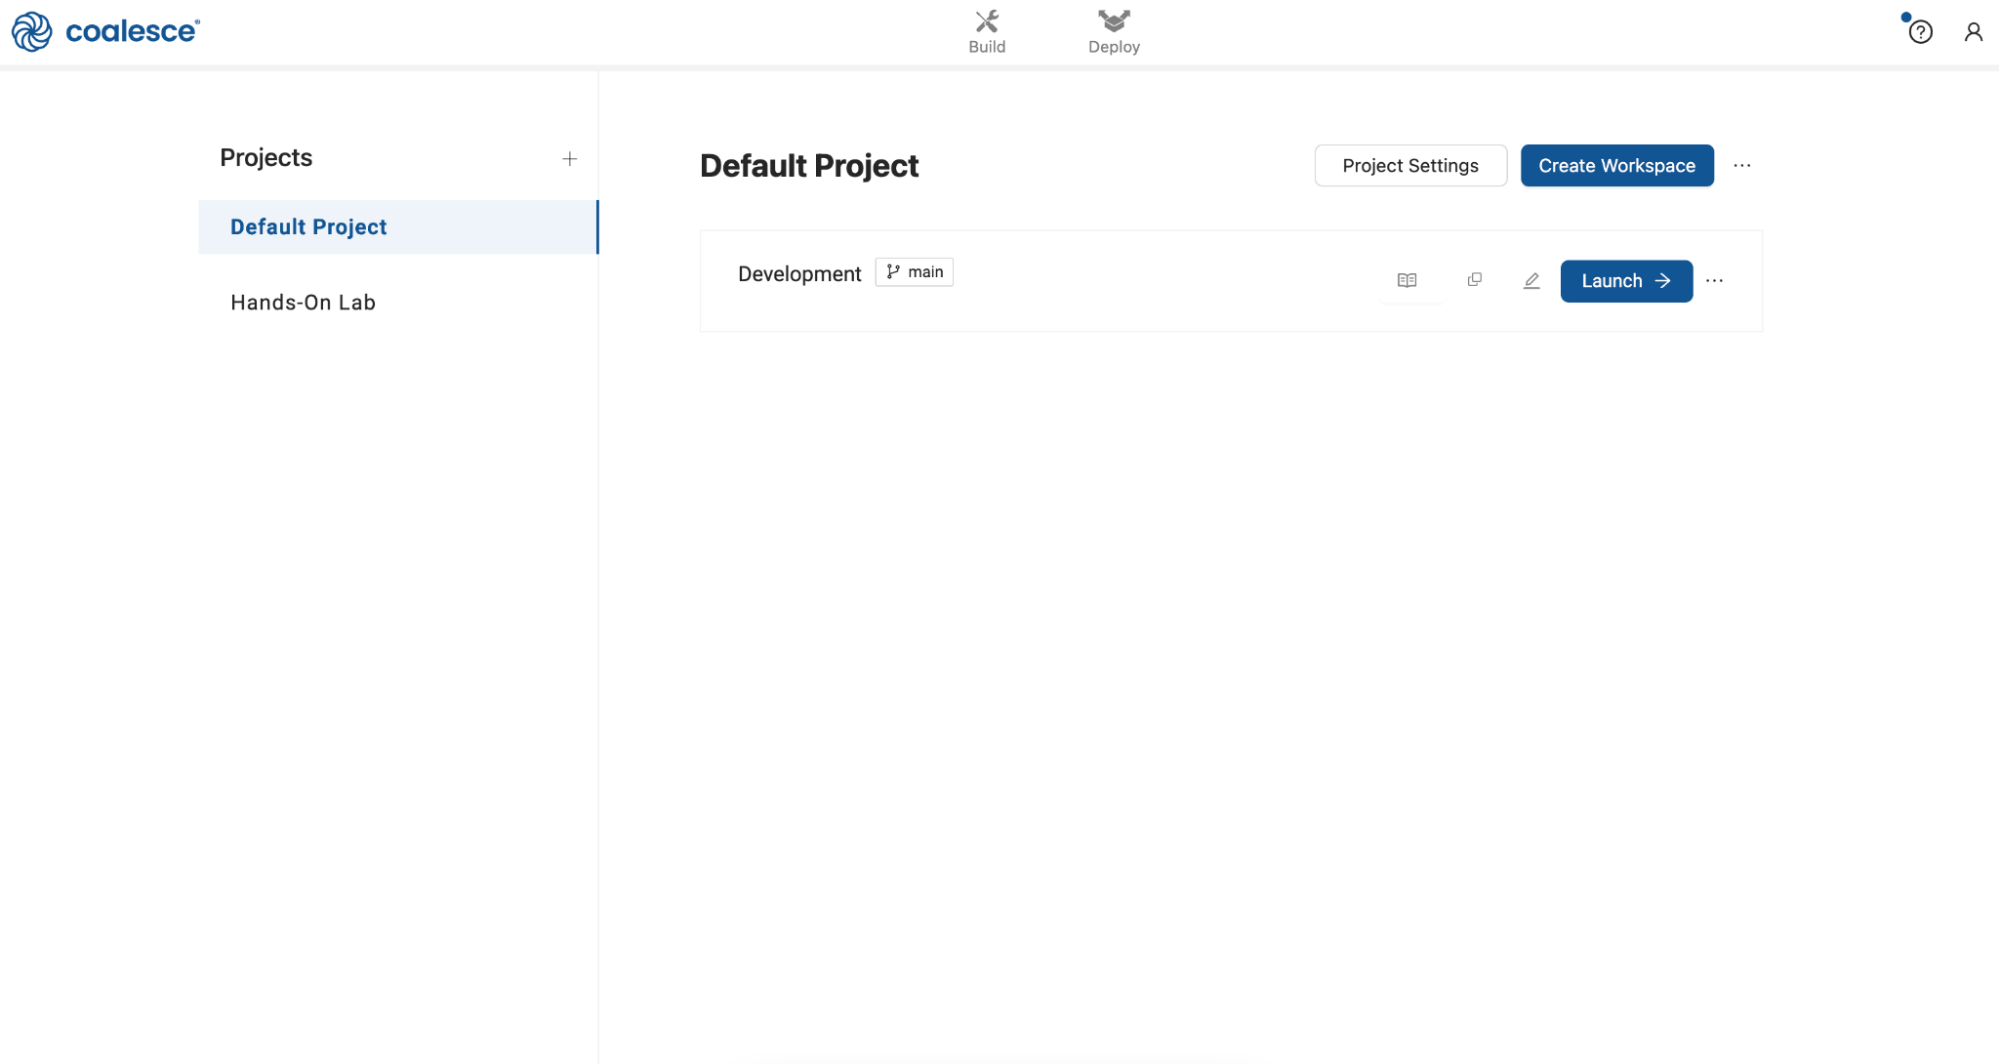
Task: Select the Default Project entry
Action: [x=308, y=226]
